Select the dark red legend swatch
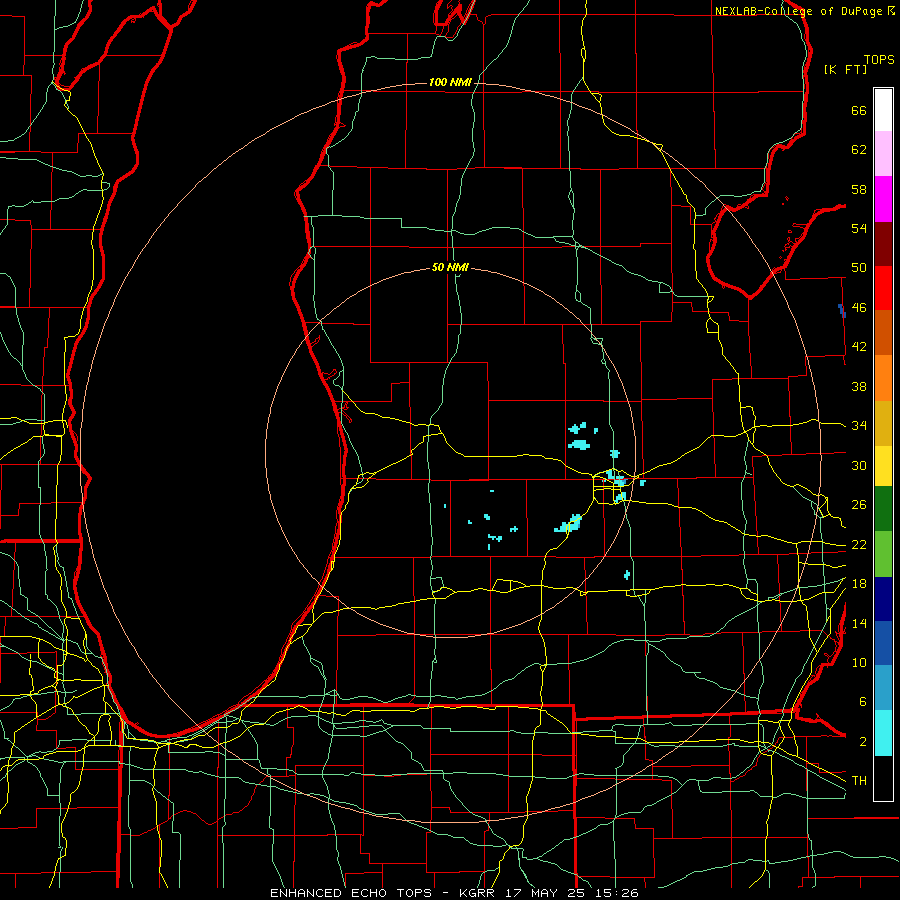The height and width of the screenshot is (900, 900). click(883, 244)
